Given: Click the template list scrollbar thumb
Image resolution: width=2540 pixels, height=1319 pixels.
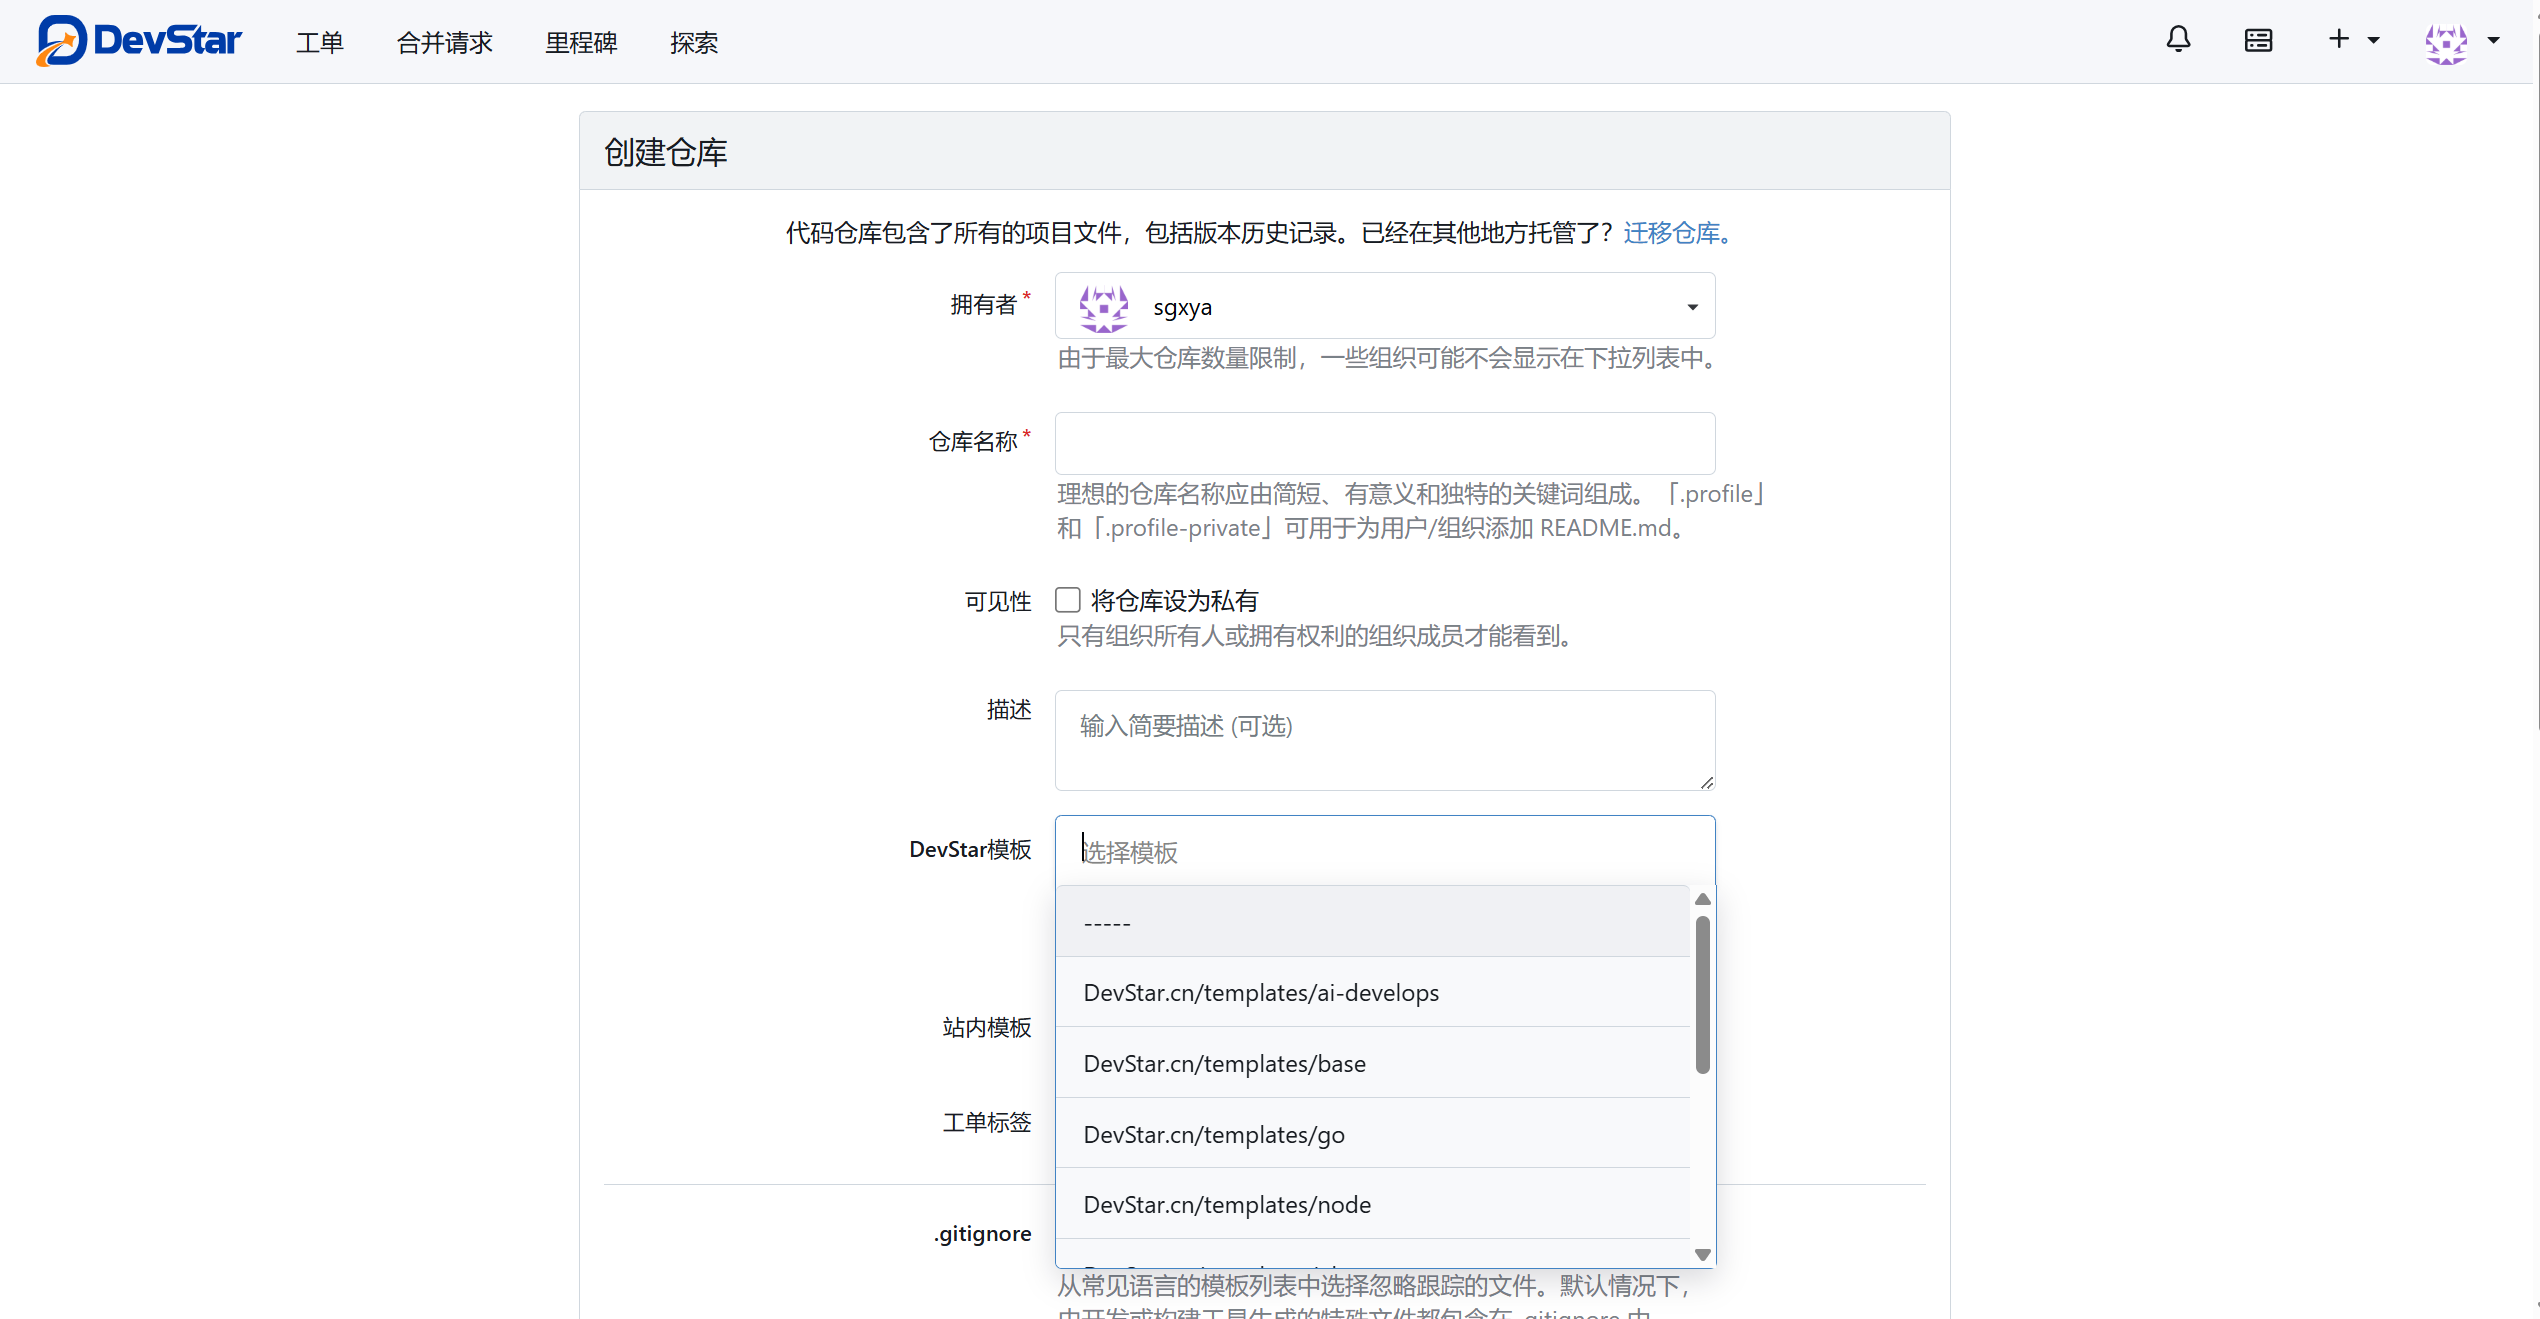Looking at the screenshot, I should point(1703,995).
